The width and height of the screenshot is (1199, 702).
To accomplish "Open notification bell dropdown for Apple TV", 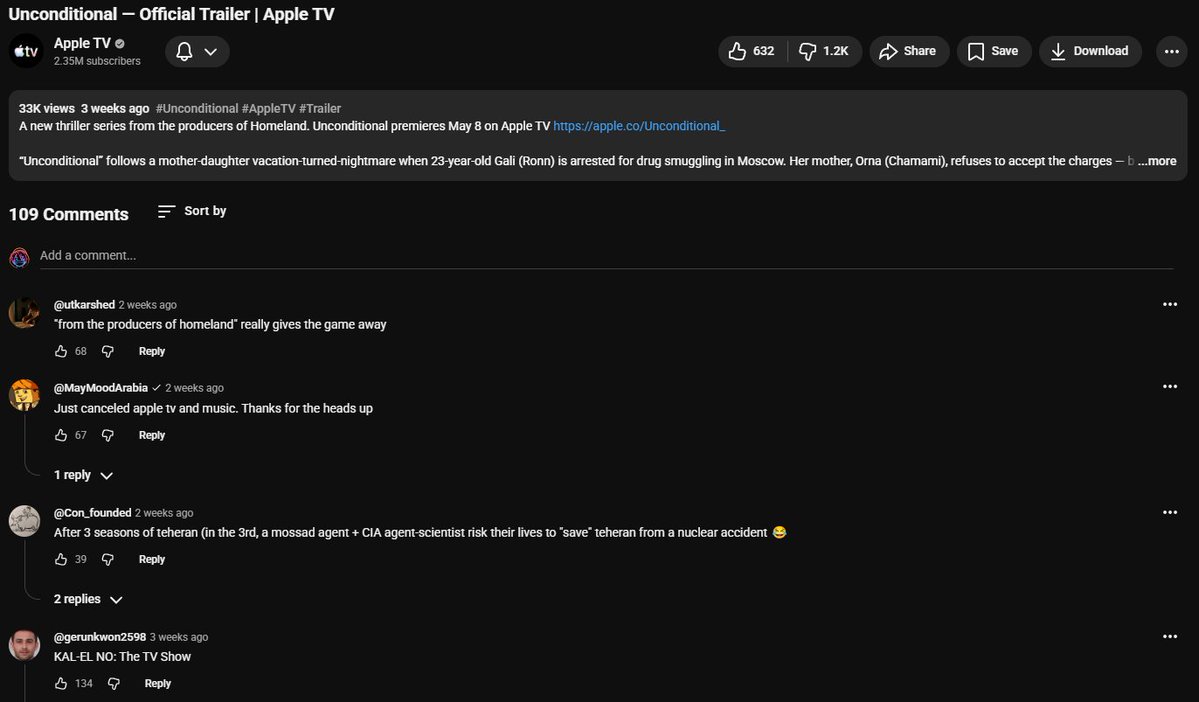I will [x=197, y=51].
